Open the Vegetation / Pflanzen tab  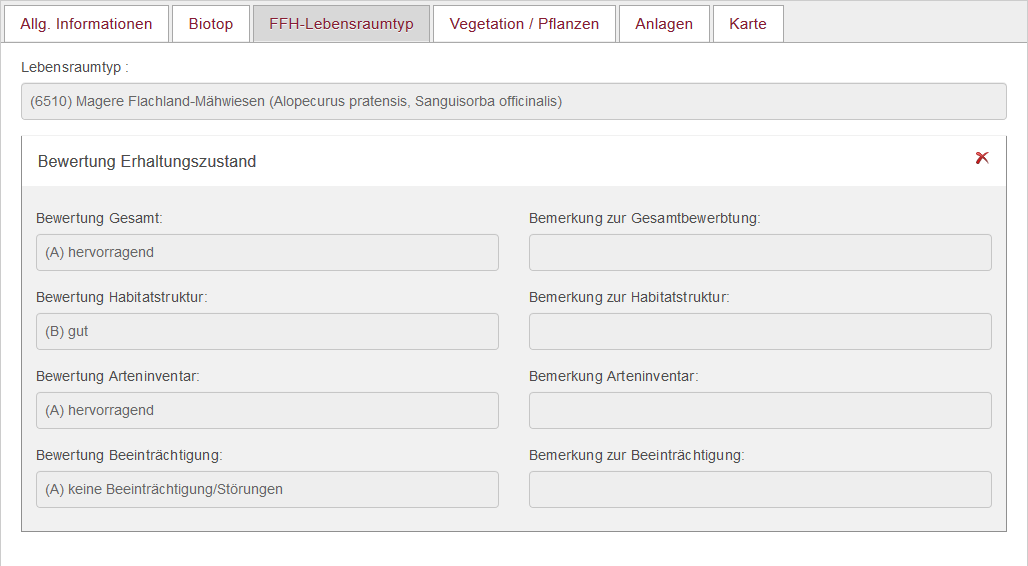coord(524,24)
